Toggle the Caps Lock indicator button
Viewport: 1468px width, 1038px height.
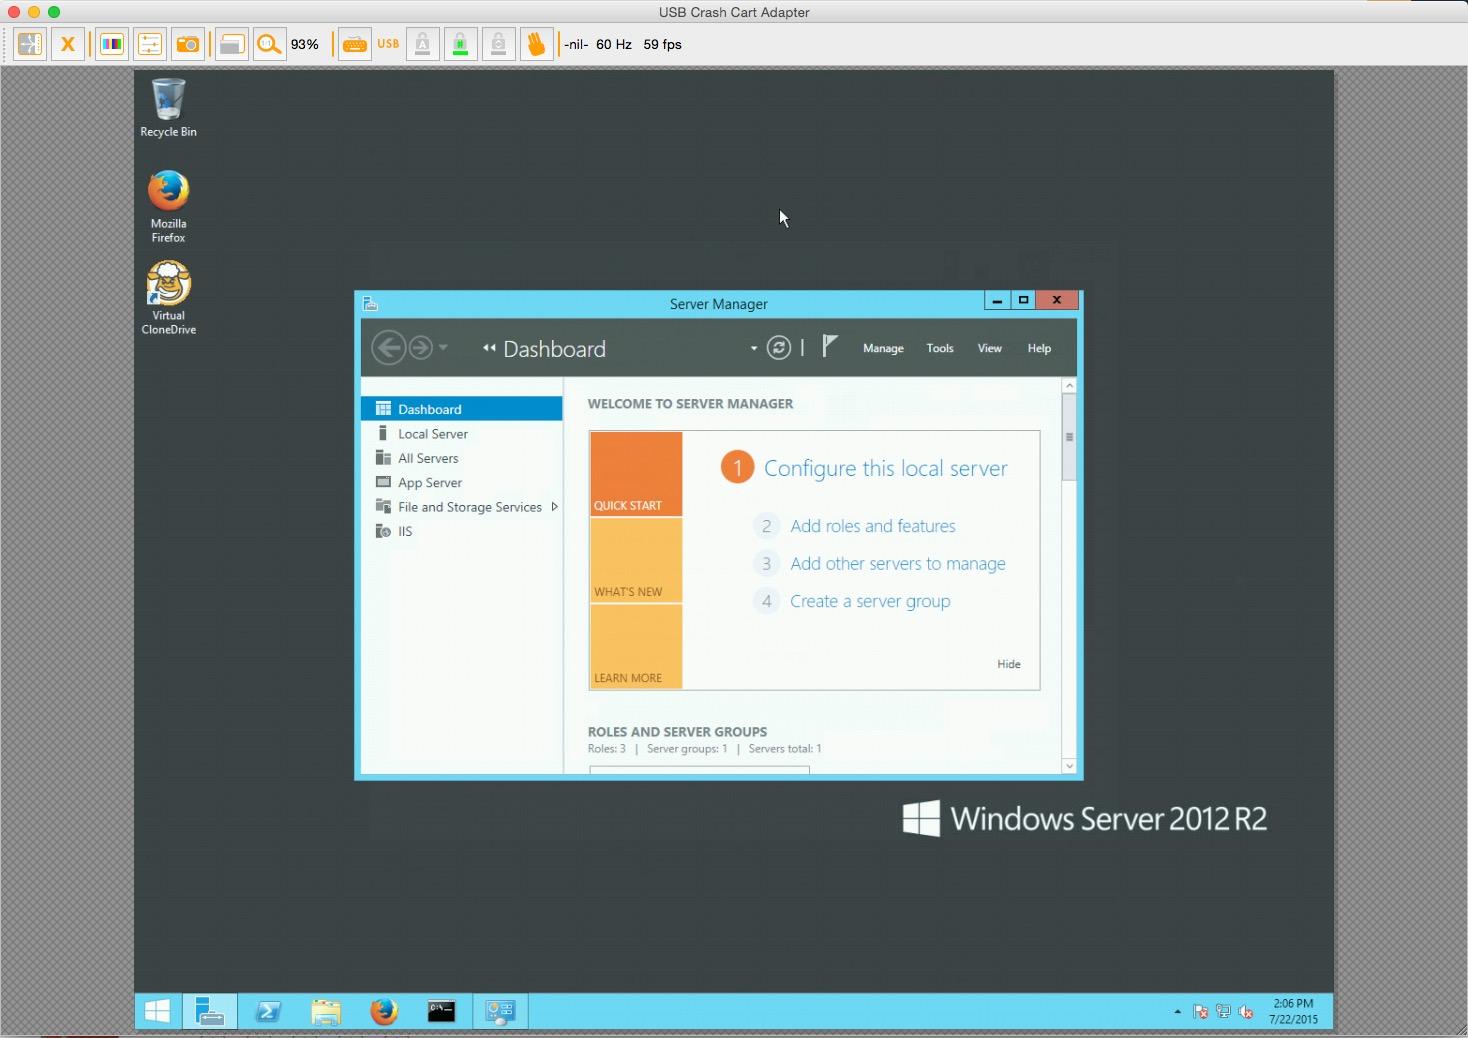pos(423,45)
